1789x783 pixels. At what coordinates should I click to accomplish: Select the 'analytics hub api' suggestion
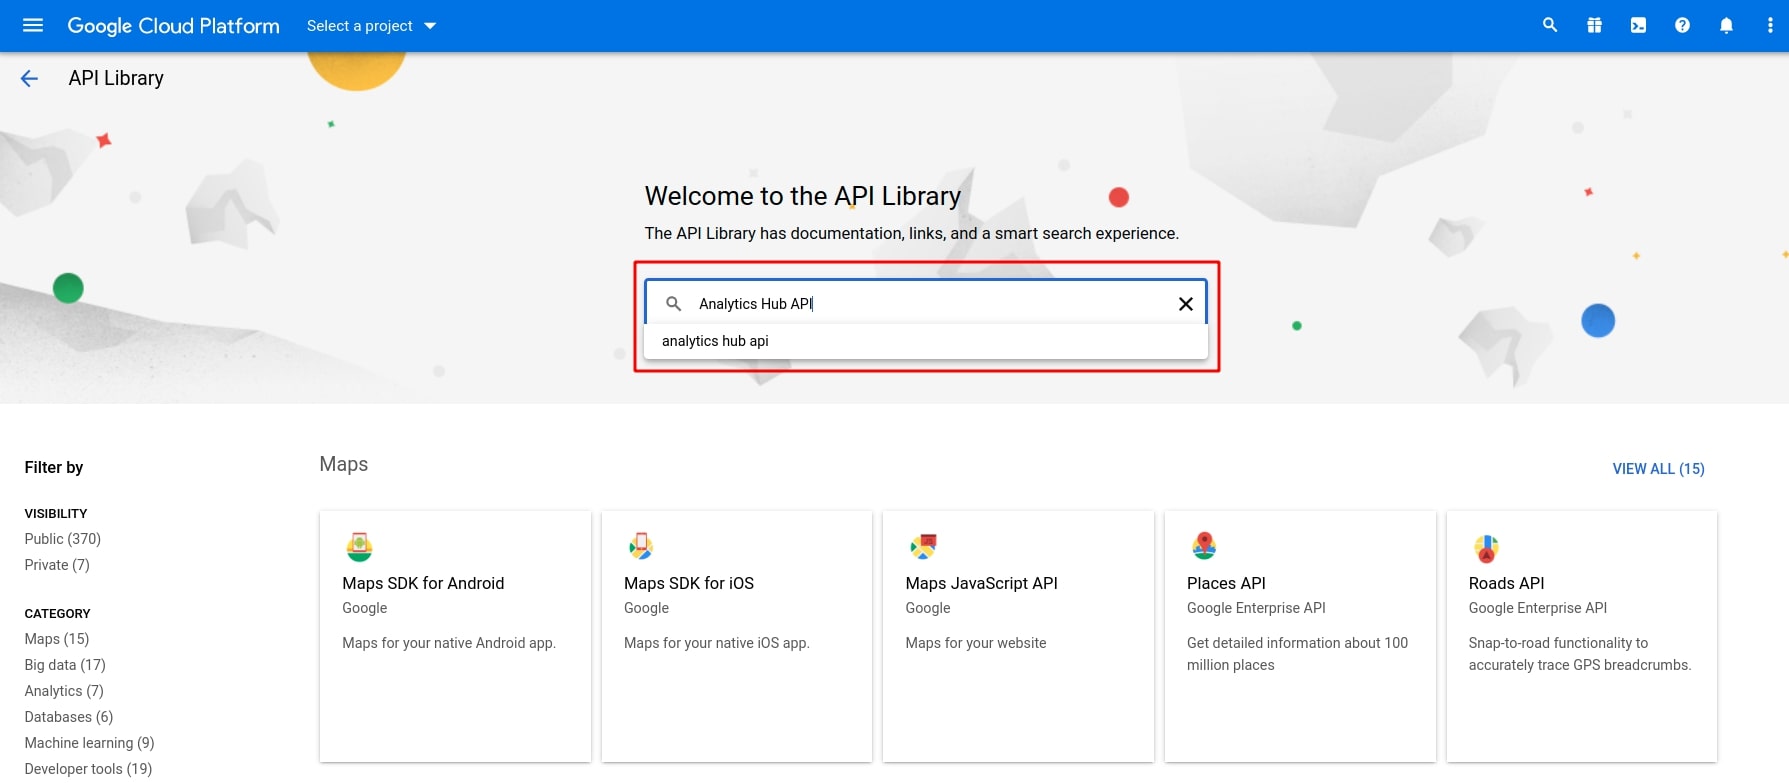(715, 341)
